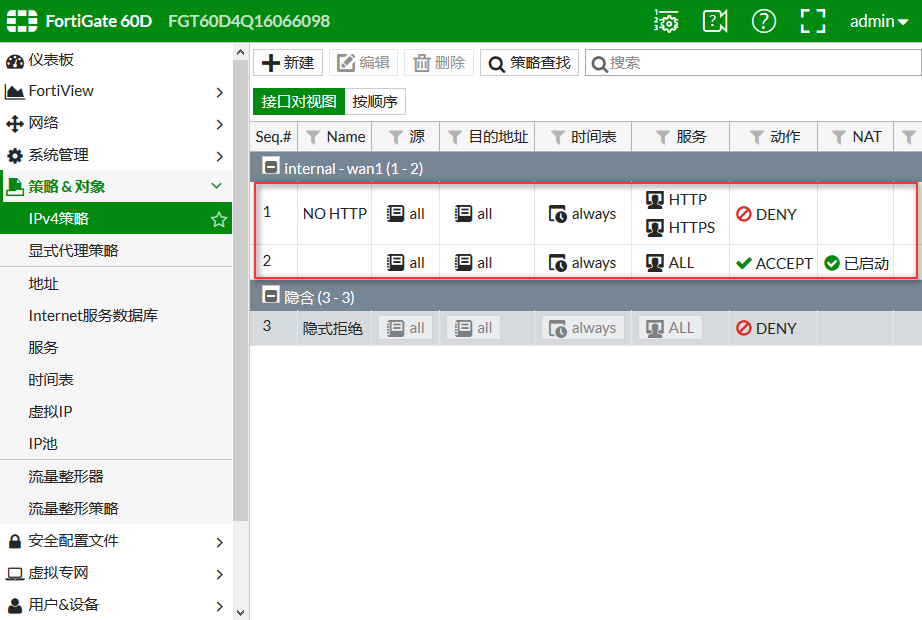
Task: Switch to 接口对视图 tab
Action: [299, 102]
